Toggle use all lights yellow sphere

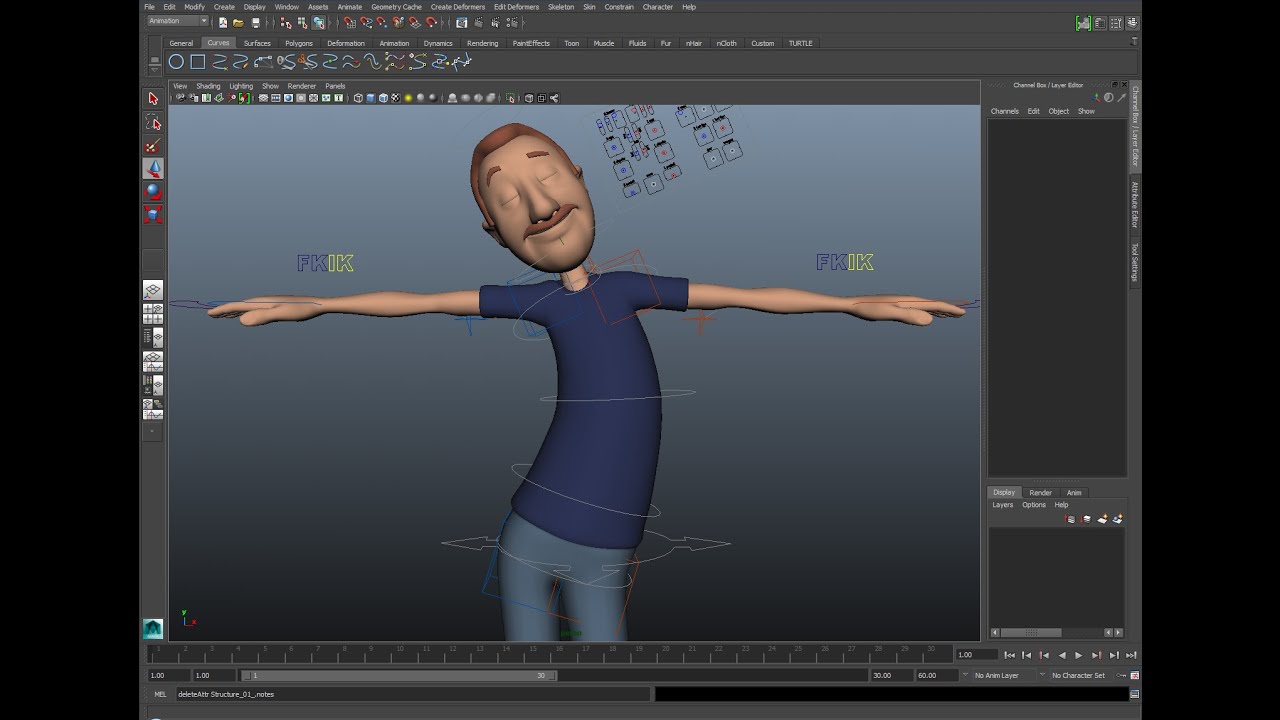point(408,98)
